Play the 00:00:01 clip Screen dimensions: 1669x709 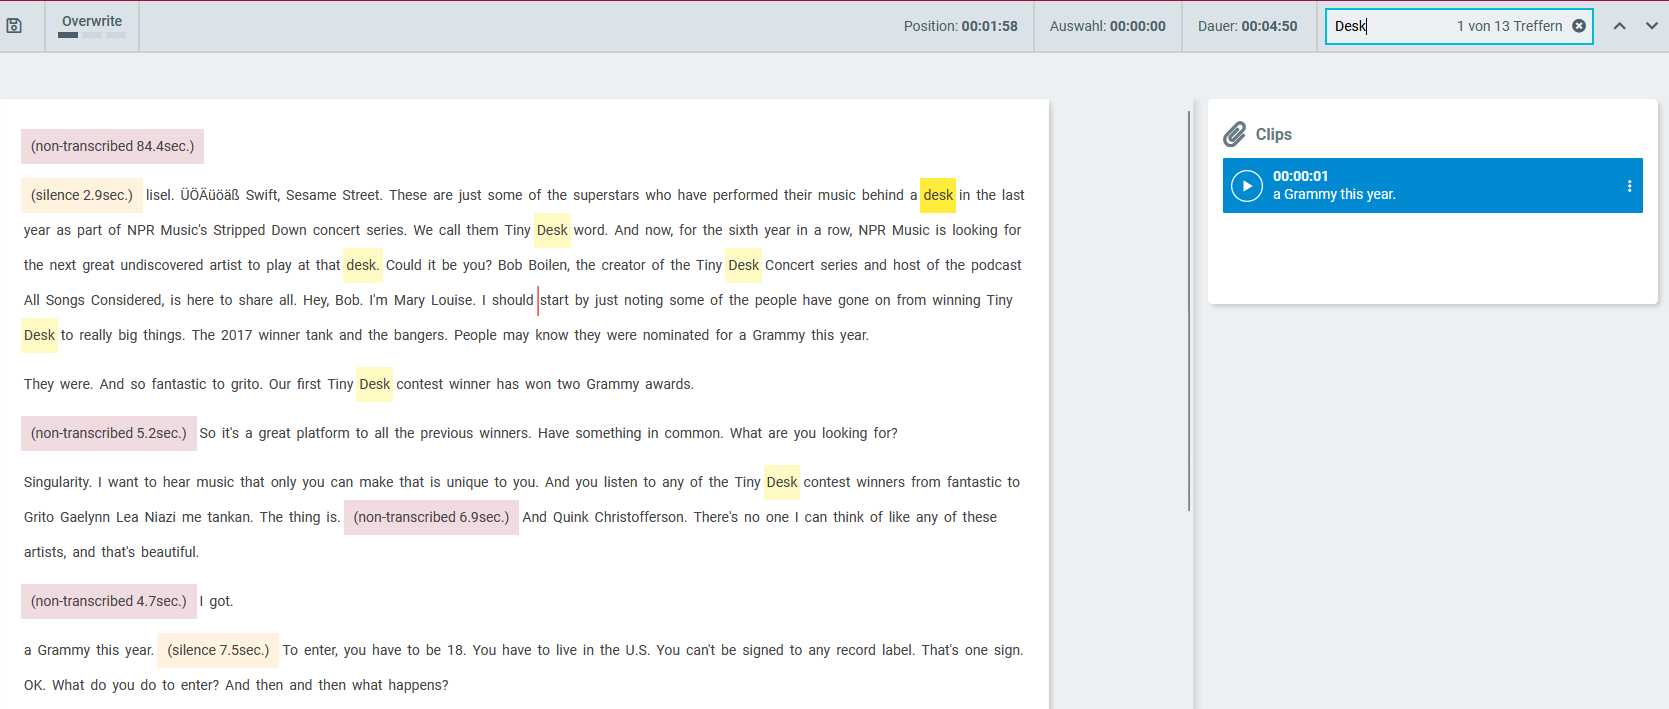click(1246, 186)
